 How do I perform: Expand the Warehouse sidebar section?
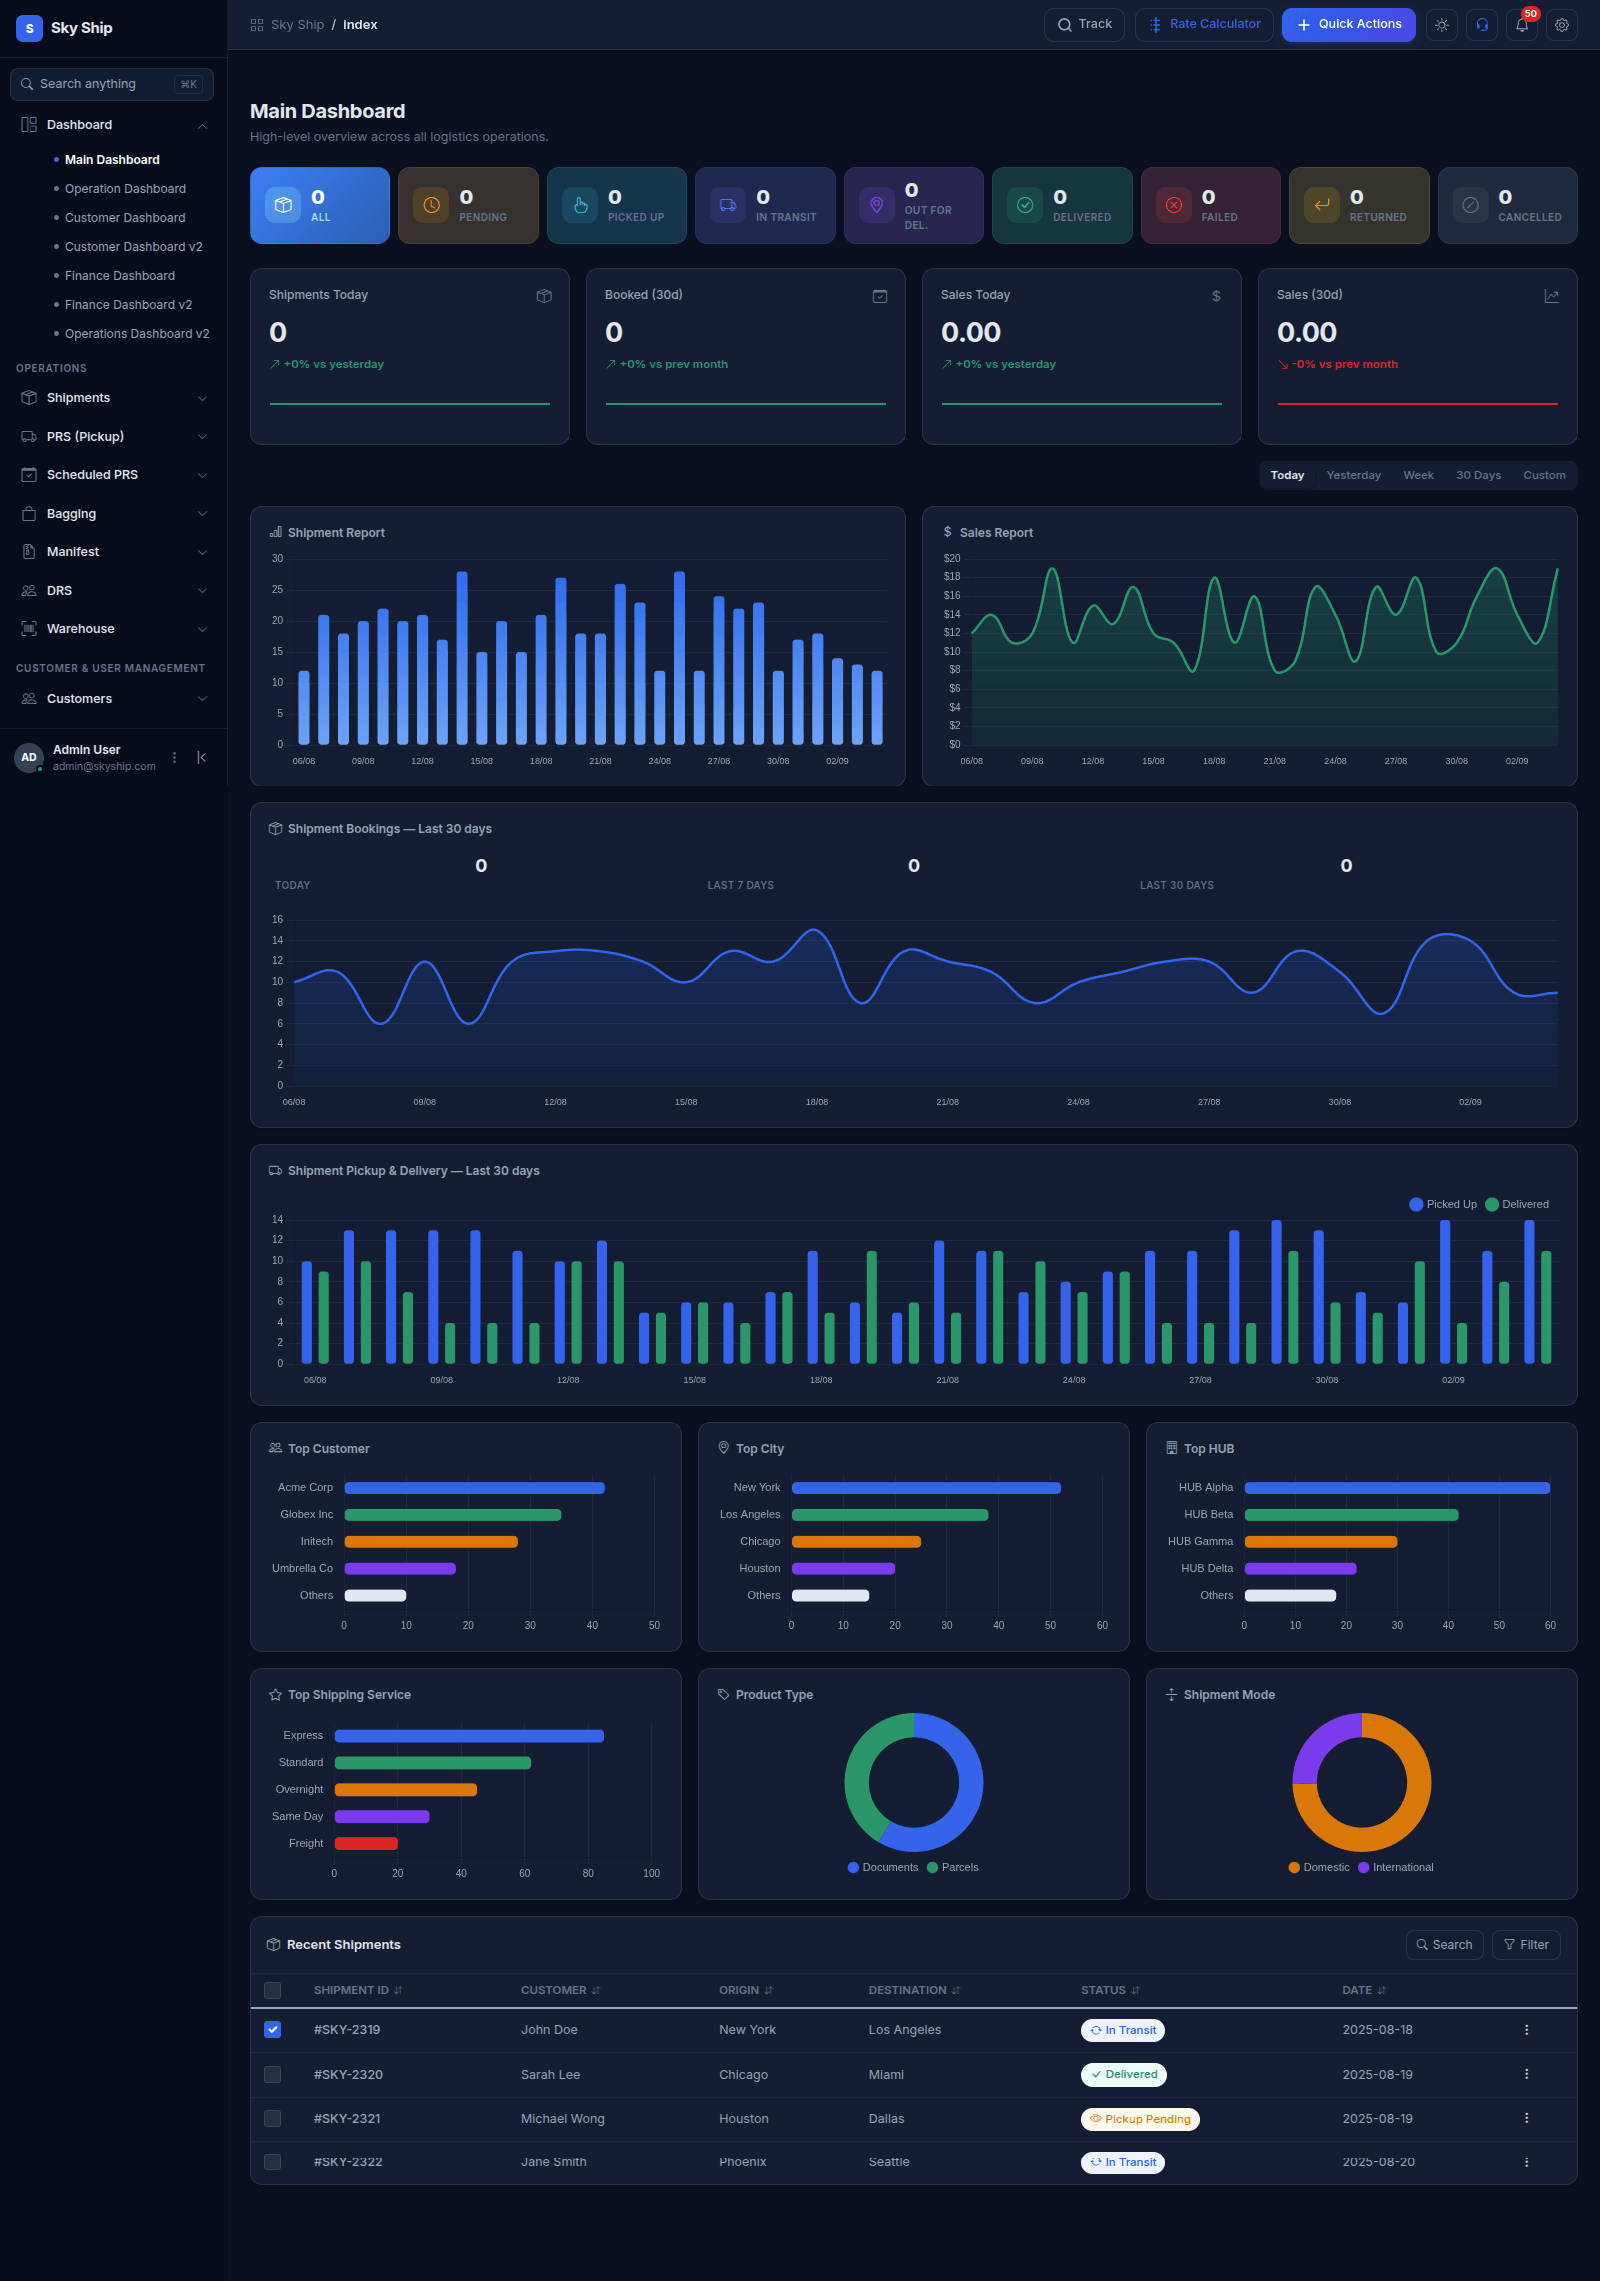pos(114,629)
